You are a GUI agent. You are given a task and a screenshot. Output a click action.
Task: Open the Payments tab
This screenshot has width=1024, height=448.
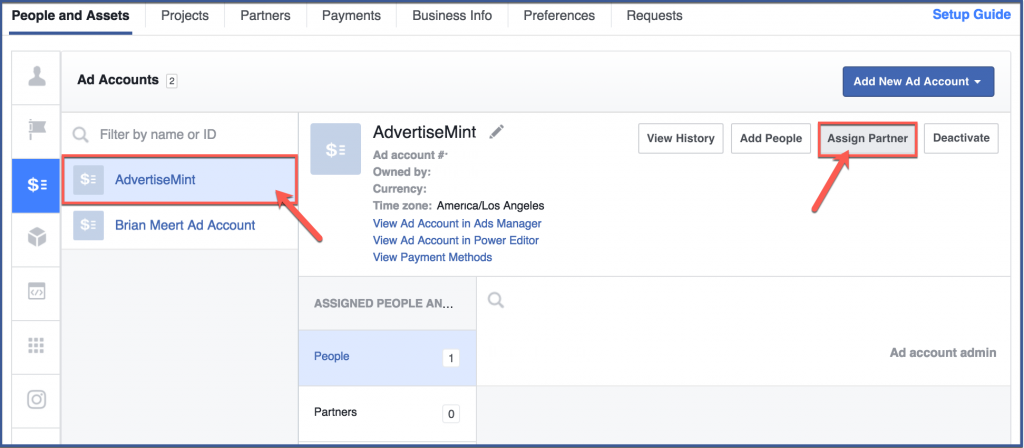coord(351,16)
